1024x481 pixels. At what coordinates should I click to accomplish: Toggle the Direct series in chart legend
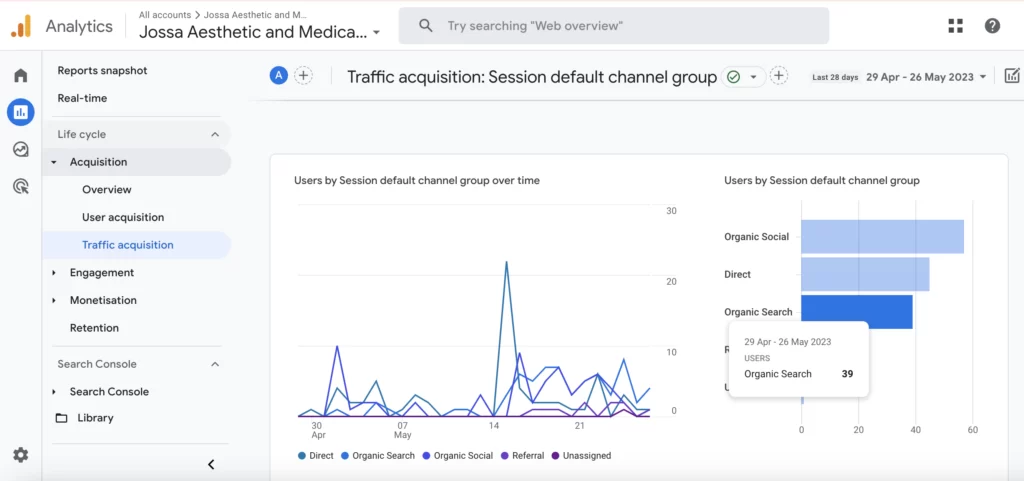click(316, 456)
